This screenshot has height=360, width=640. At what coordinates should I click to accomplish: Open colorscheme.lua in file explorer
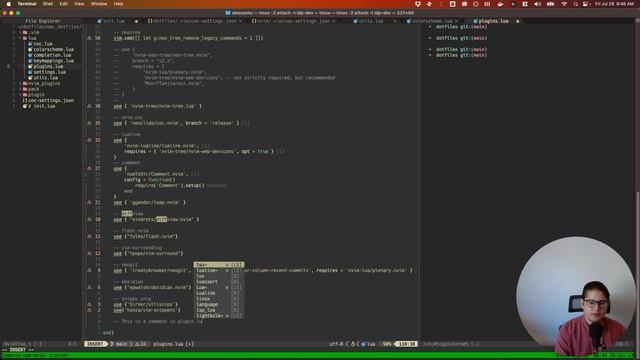(x=53, y=49)
